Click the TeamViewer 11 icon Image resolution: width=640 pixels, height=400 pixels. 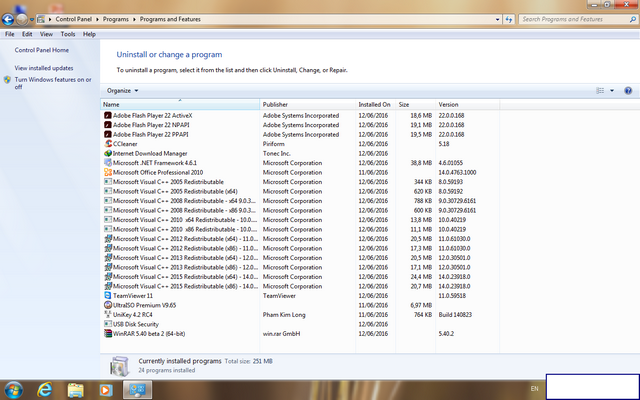click(x=108, y=296)
